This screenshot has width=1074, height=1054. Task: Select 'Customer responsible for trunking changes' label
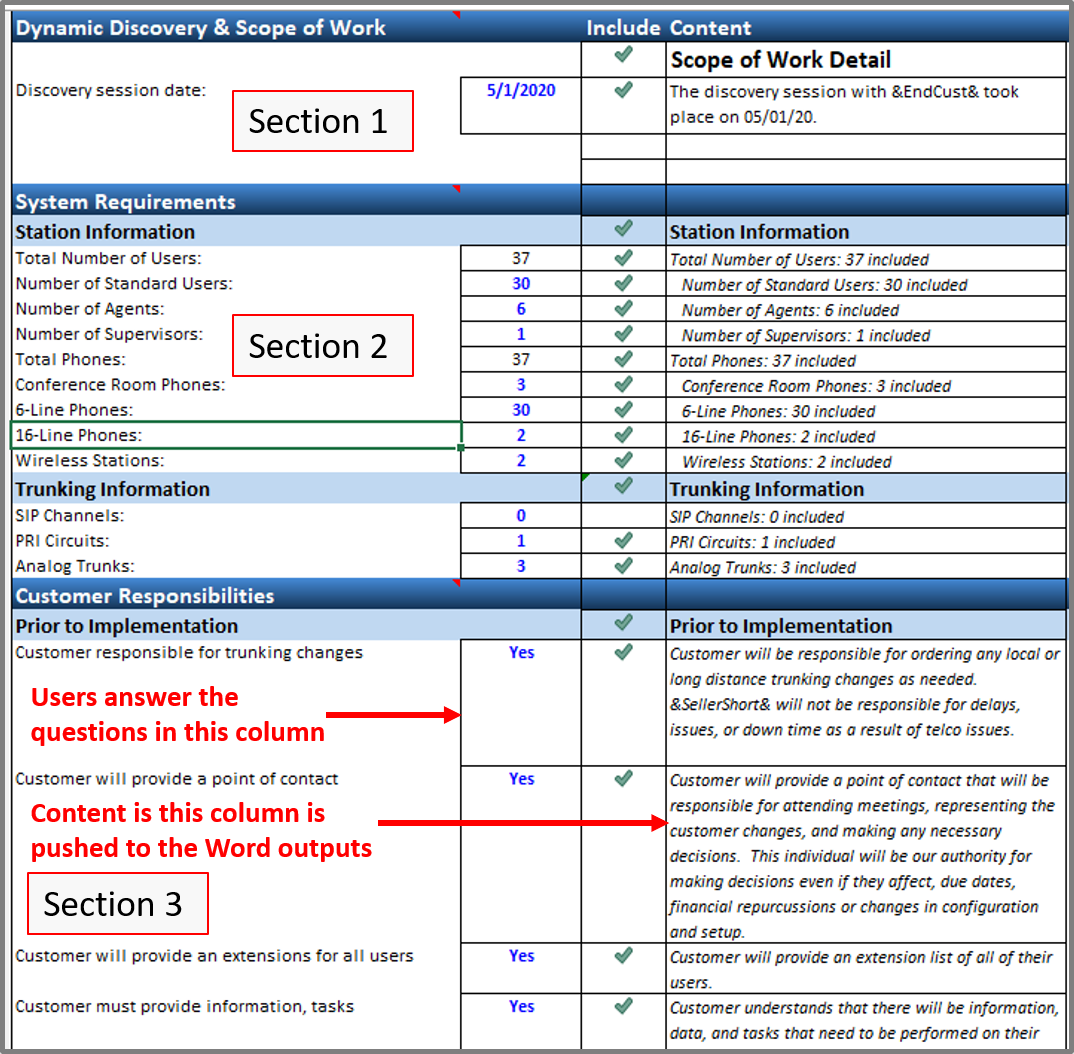coord(189,653)
